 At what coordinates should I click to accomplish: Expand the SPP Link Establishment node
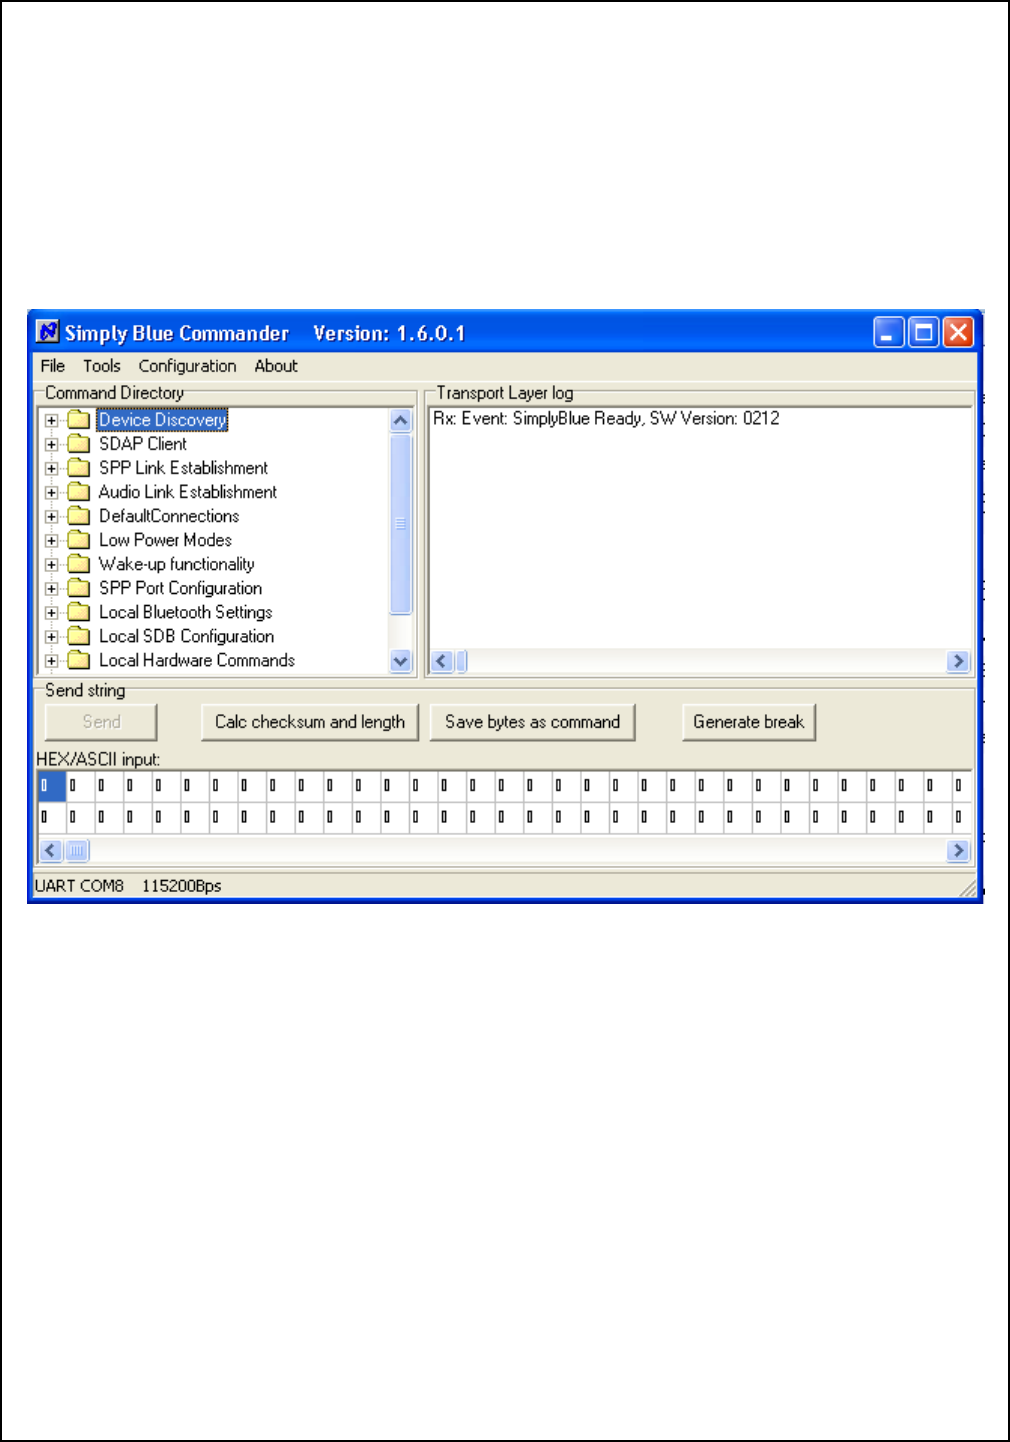(x=51, y=468)
